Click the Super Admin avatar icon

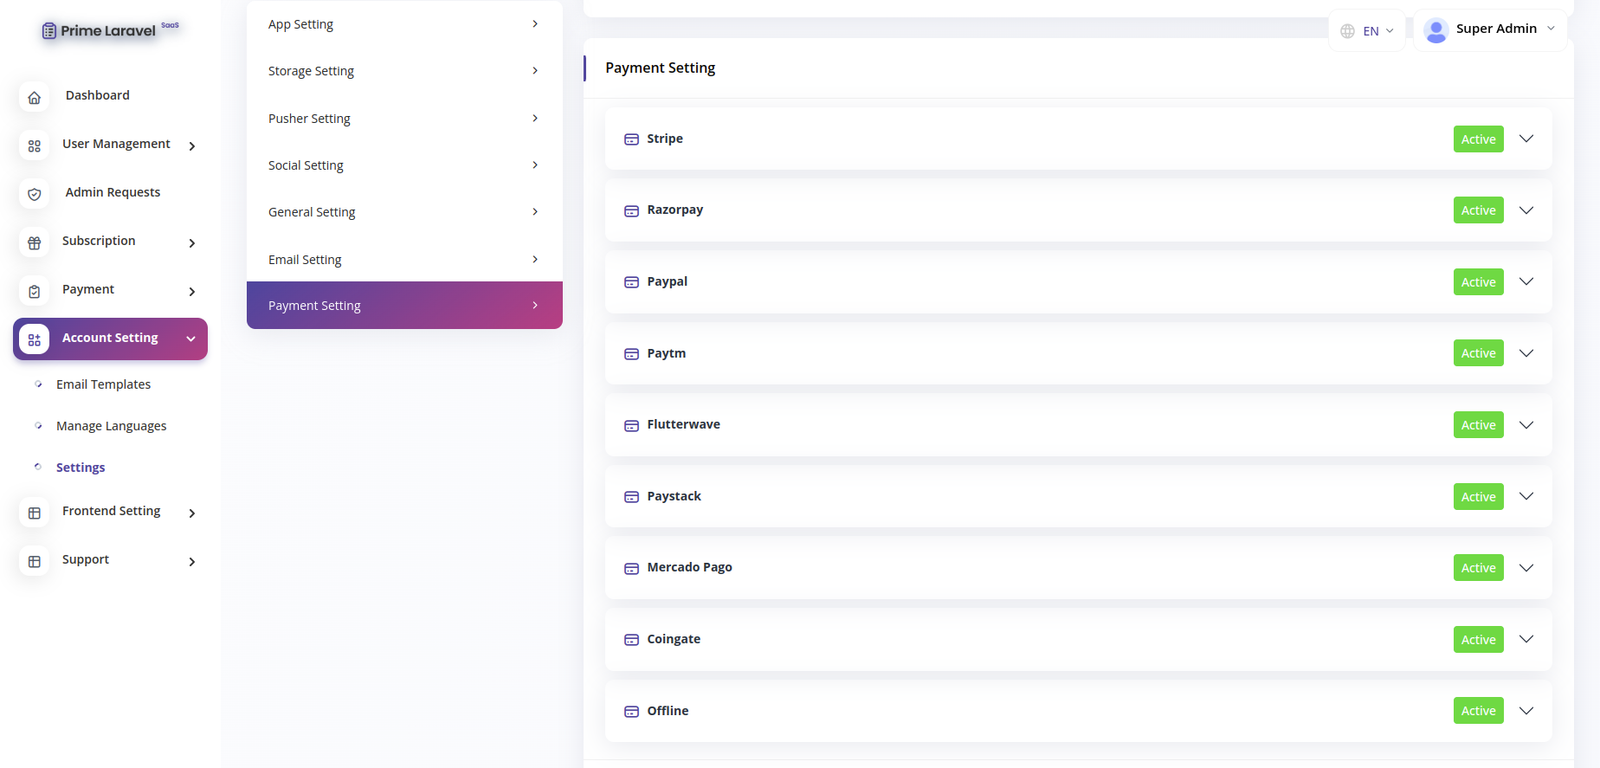(1436, 30)
